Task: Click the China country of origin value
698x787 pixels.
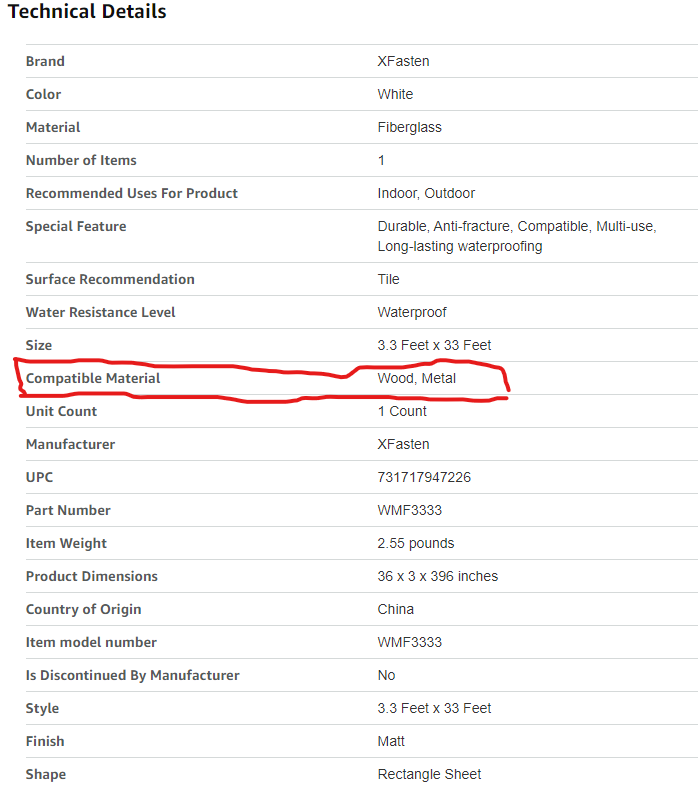Action: 395,609
